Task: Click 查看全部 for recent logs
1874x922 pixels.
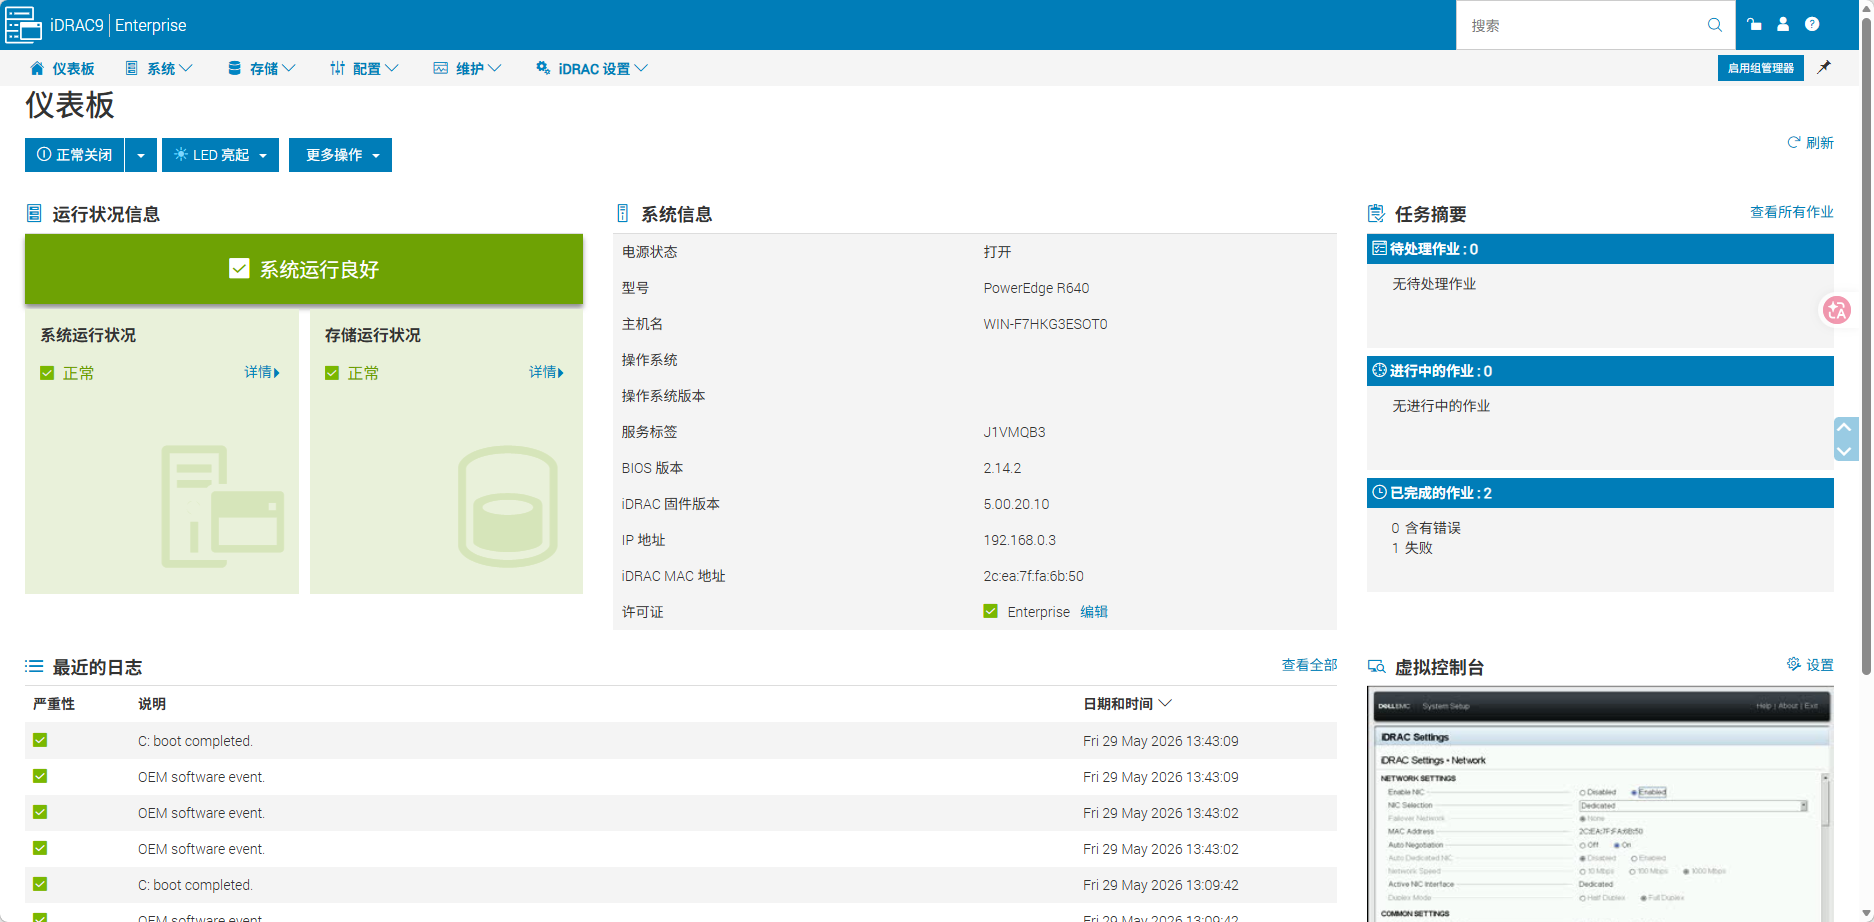Action: point(1309,665)
